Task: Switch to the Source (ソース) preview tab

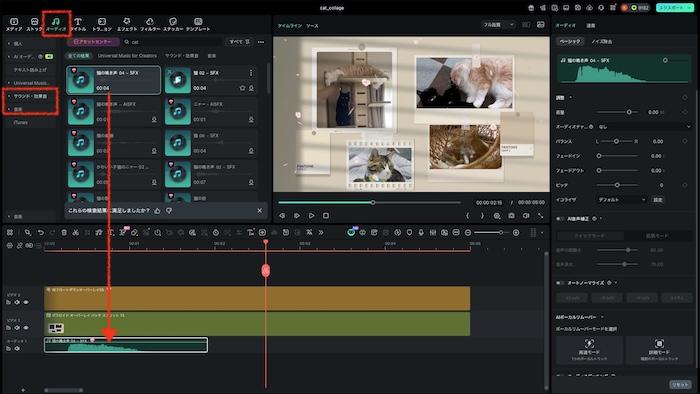Action: (312, 26)
